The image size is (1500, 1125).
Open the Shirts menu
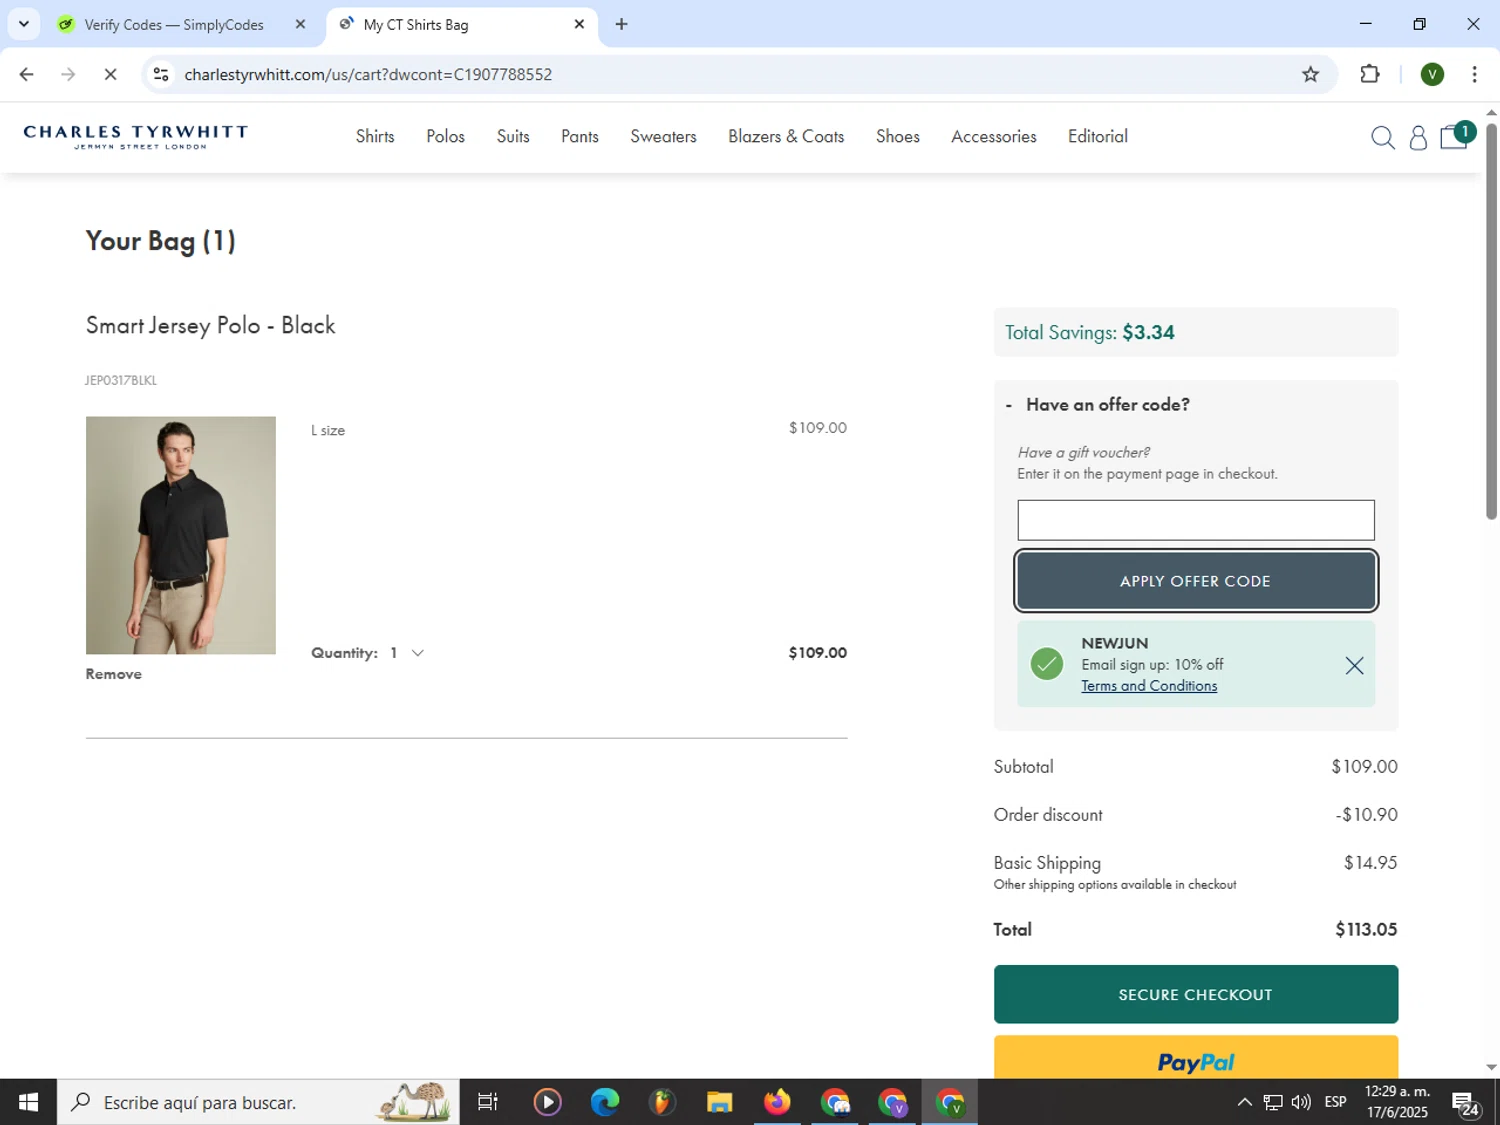pos(375,136)
